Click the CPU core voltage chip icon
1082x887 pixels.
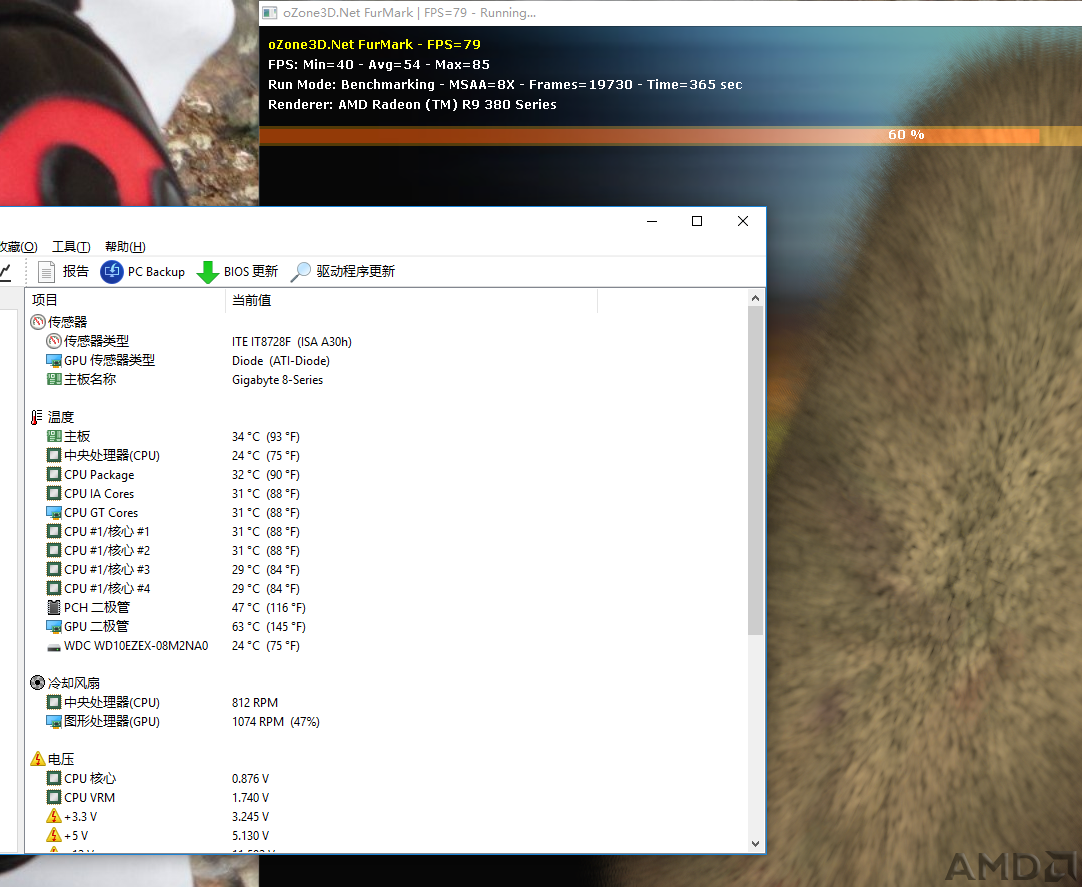(x=54, y=778)
